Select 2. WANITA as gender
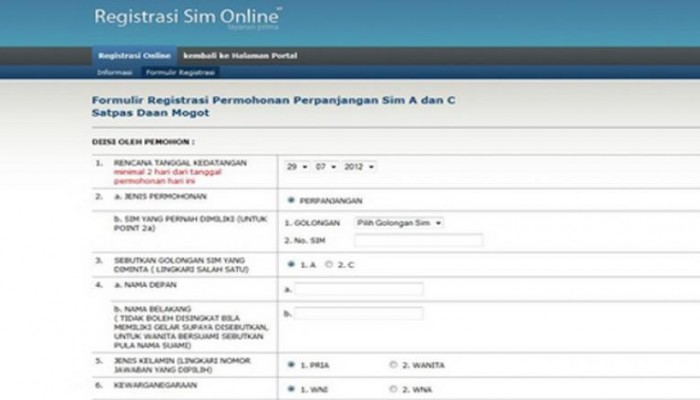The height and width of the screenshot is (400, 700). coord(393,364)
